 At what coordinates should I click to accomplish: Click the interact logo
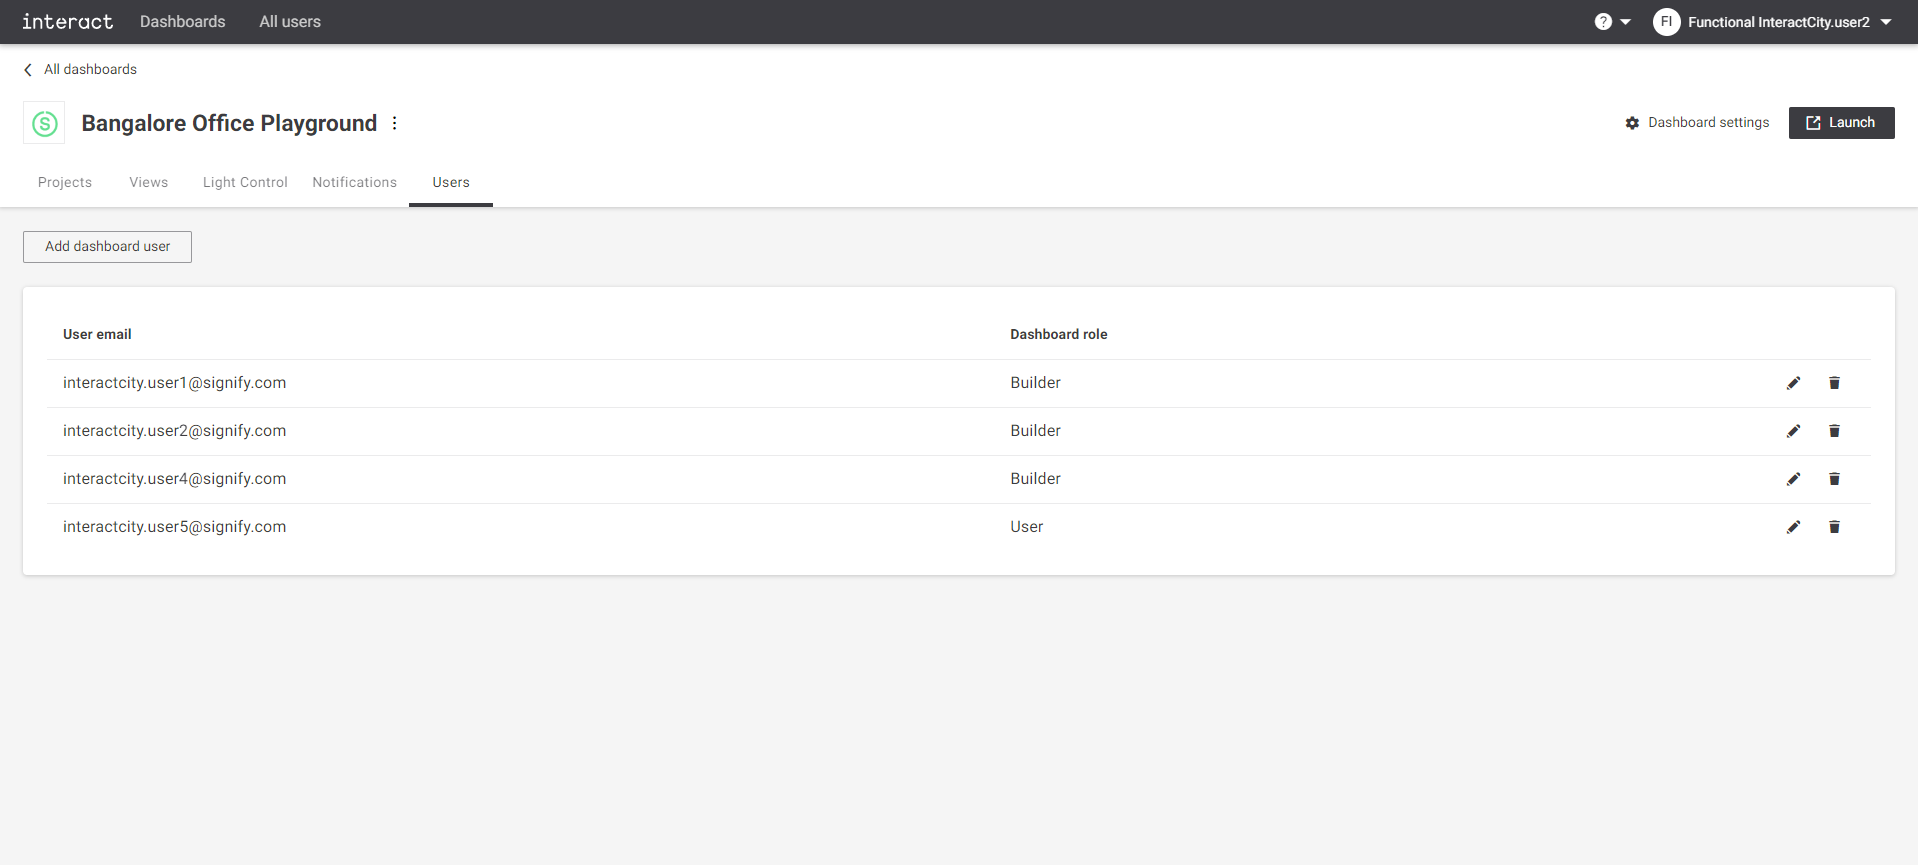coord(67,22)
